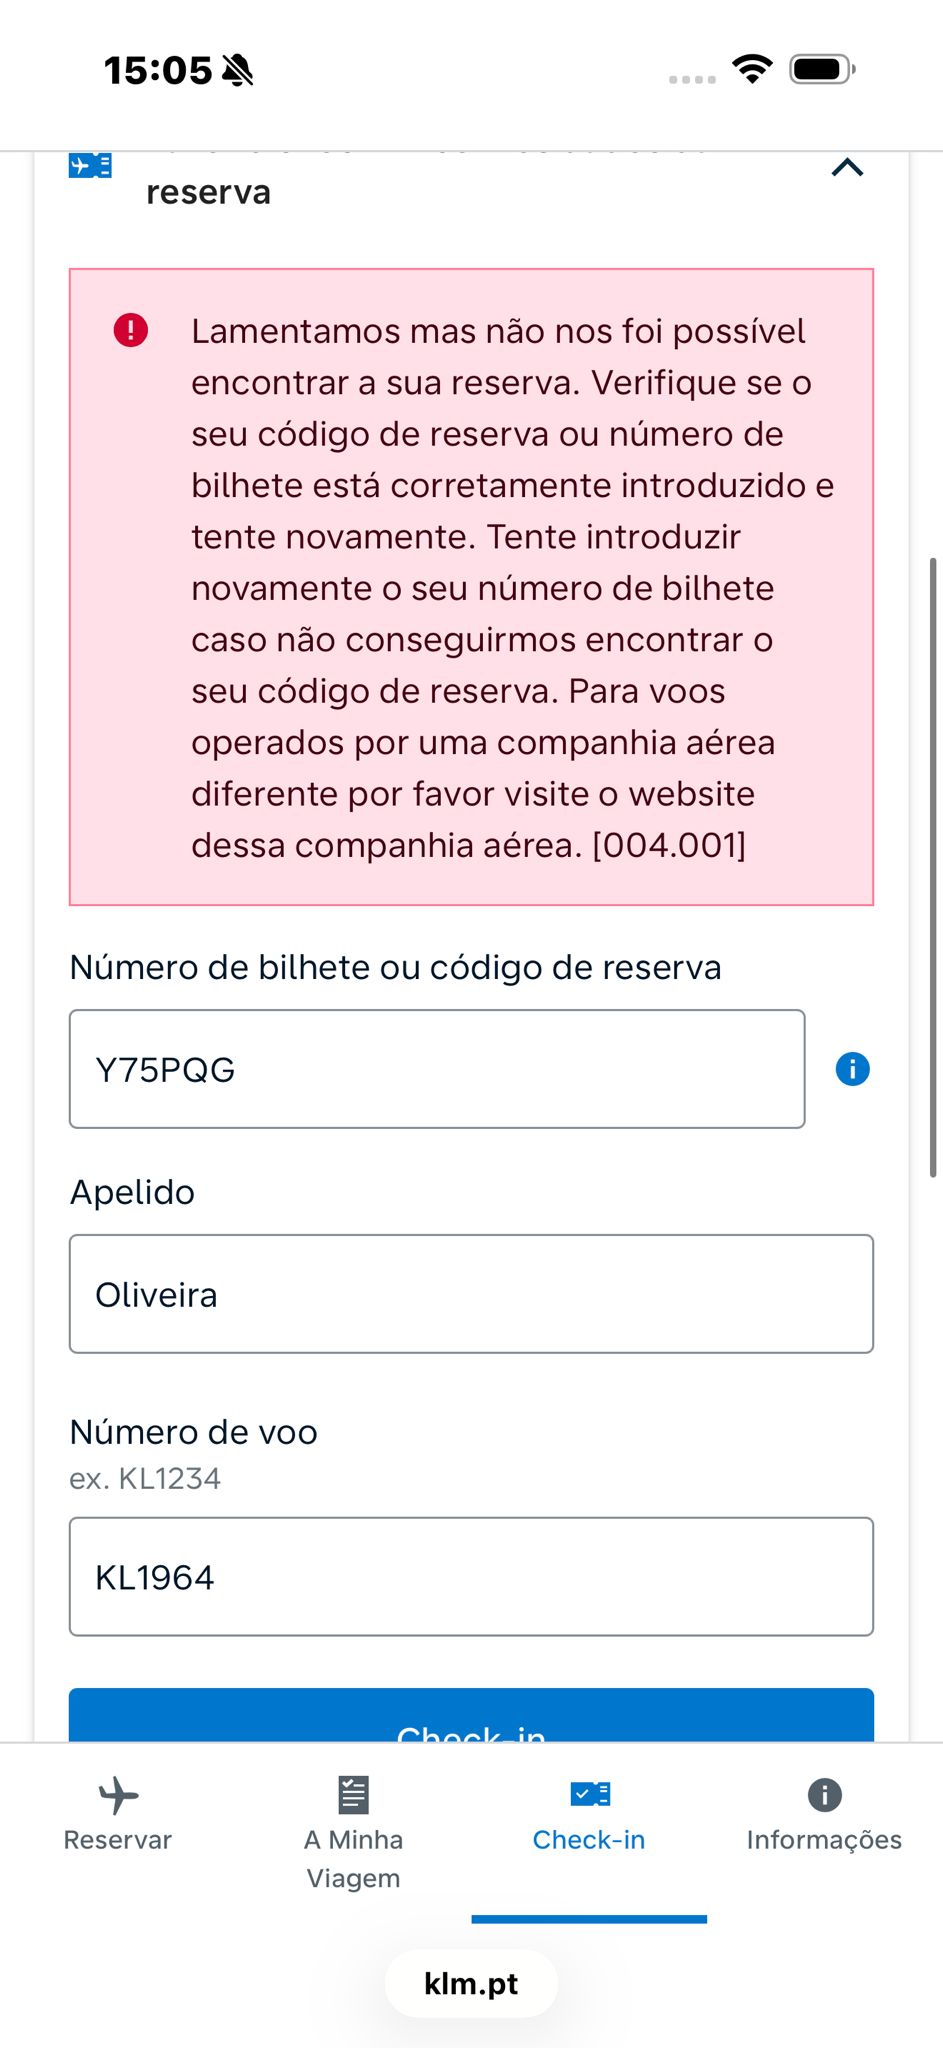
Task: Click the Apelido field with Oliveira
Action: pyautogui.click(x=471, y=1294)
